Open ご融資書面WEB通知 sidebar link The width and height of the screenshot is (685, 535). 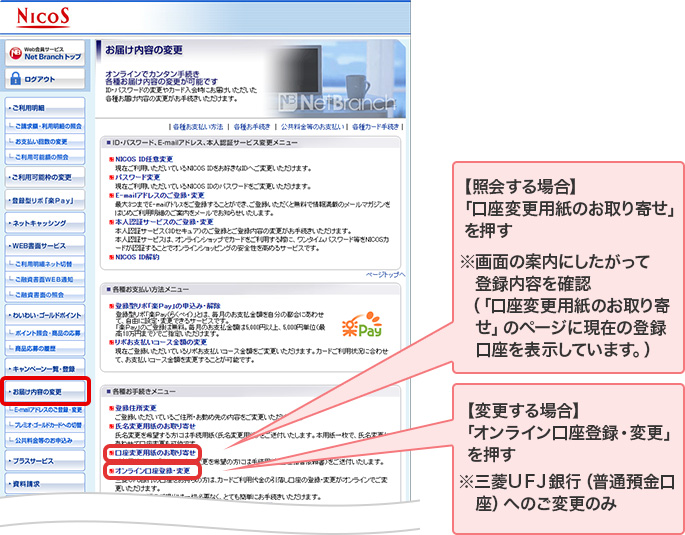pyautogui.click(x=45, y=280)
